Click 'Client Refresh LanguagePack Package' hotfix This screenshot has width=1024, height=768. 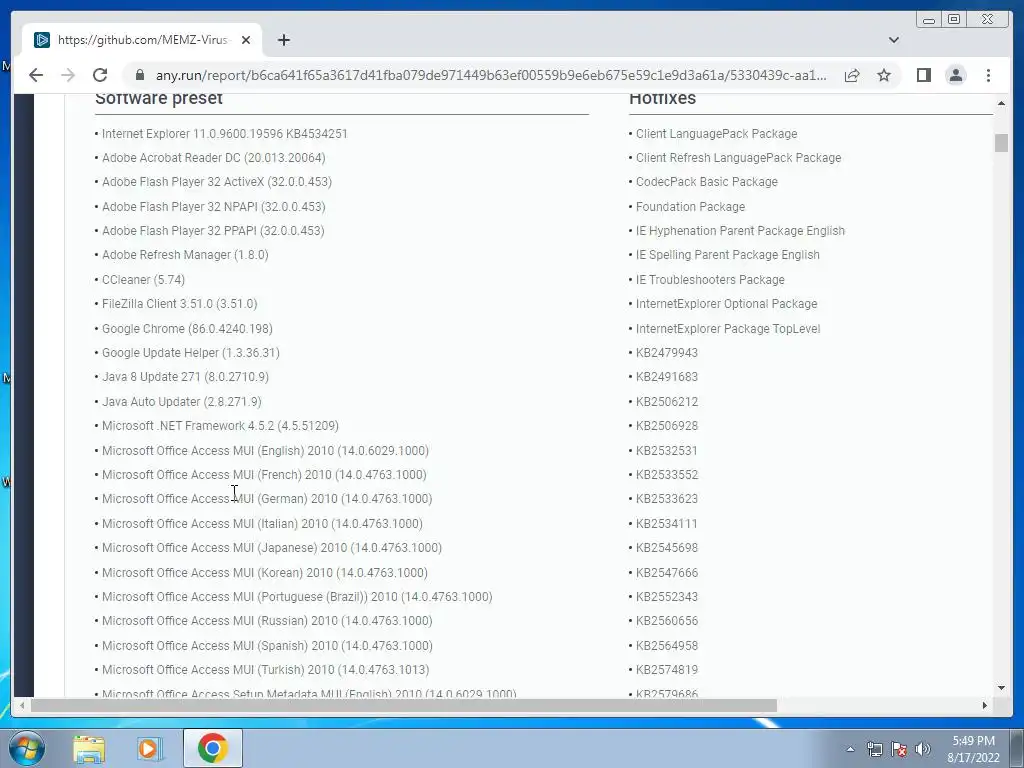click(739, 158)
